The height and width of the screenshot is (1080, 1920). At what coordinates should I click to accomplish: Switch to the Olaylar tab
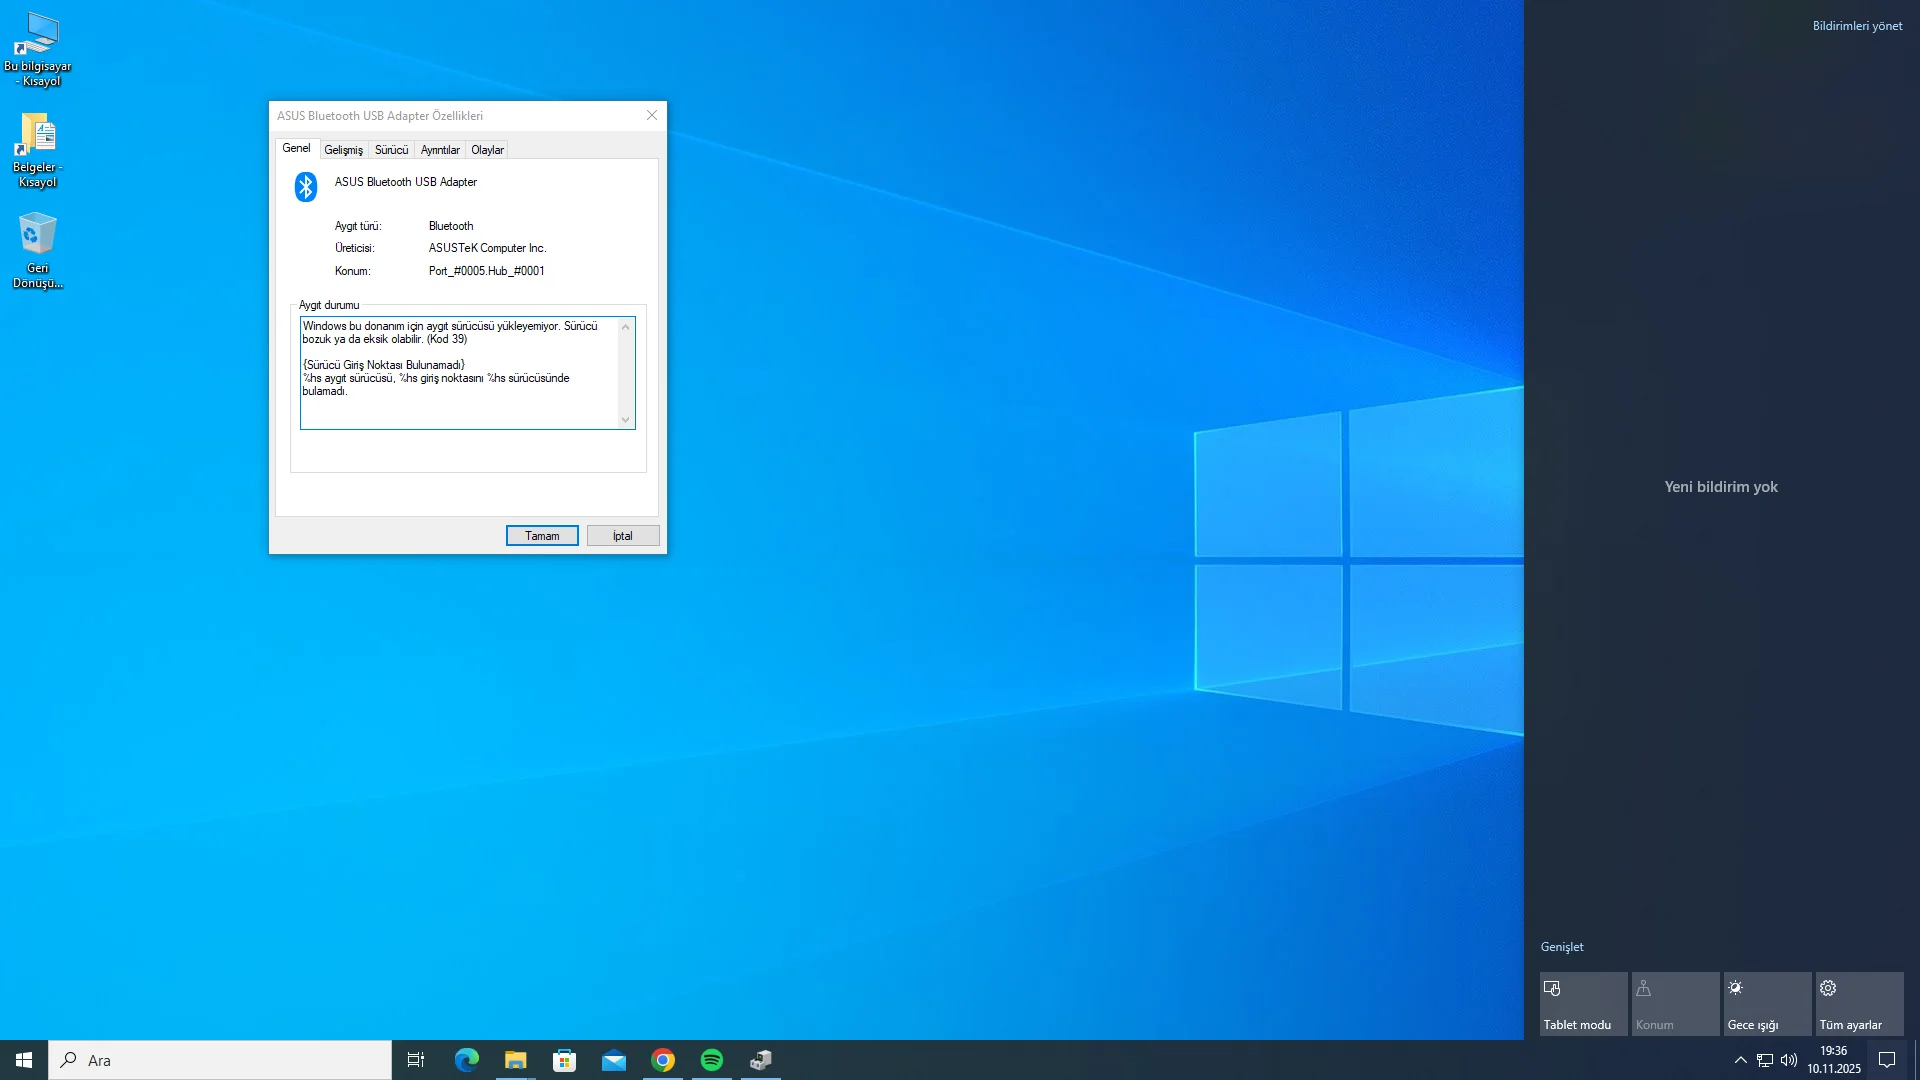[x=487, y=150]
